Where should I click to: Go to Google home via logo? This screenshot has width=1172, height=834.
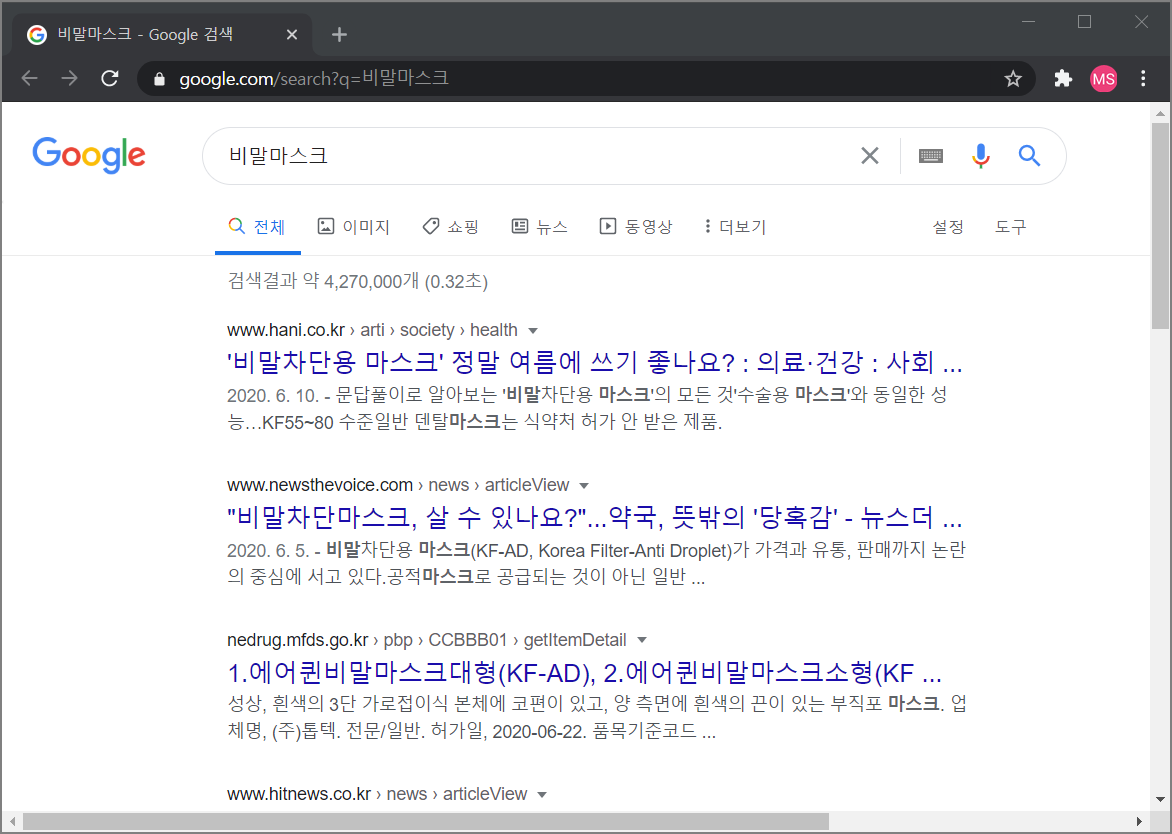pos(89,155)
